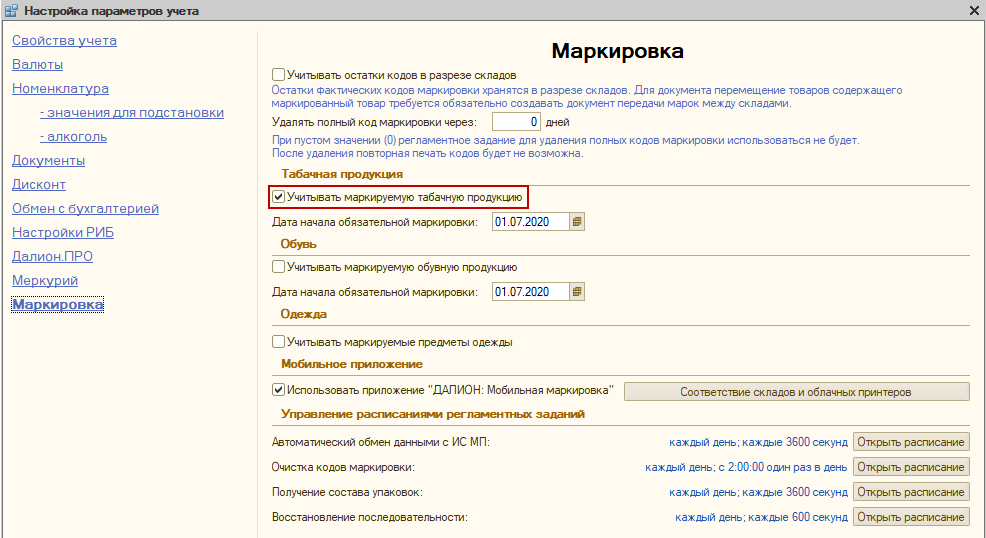The width and height of the screenshot is (986, 538).
Task: Open schedule for 'Восстановление последовательности'
Action: [x=911, y=517]
